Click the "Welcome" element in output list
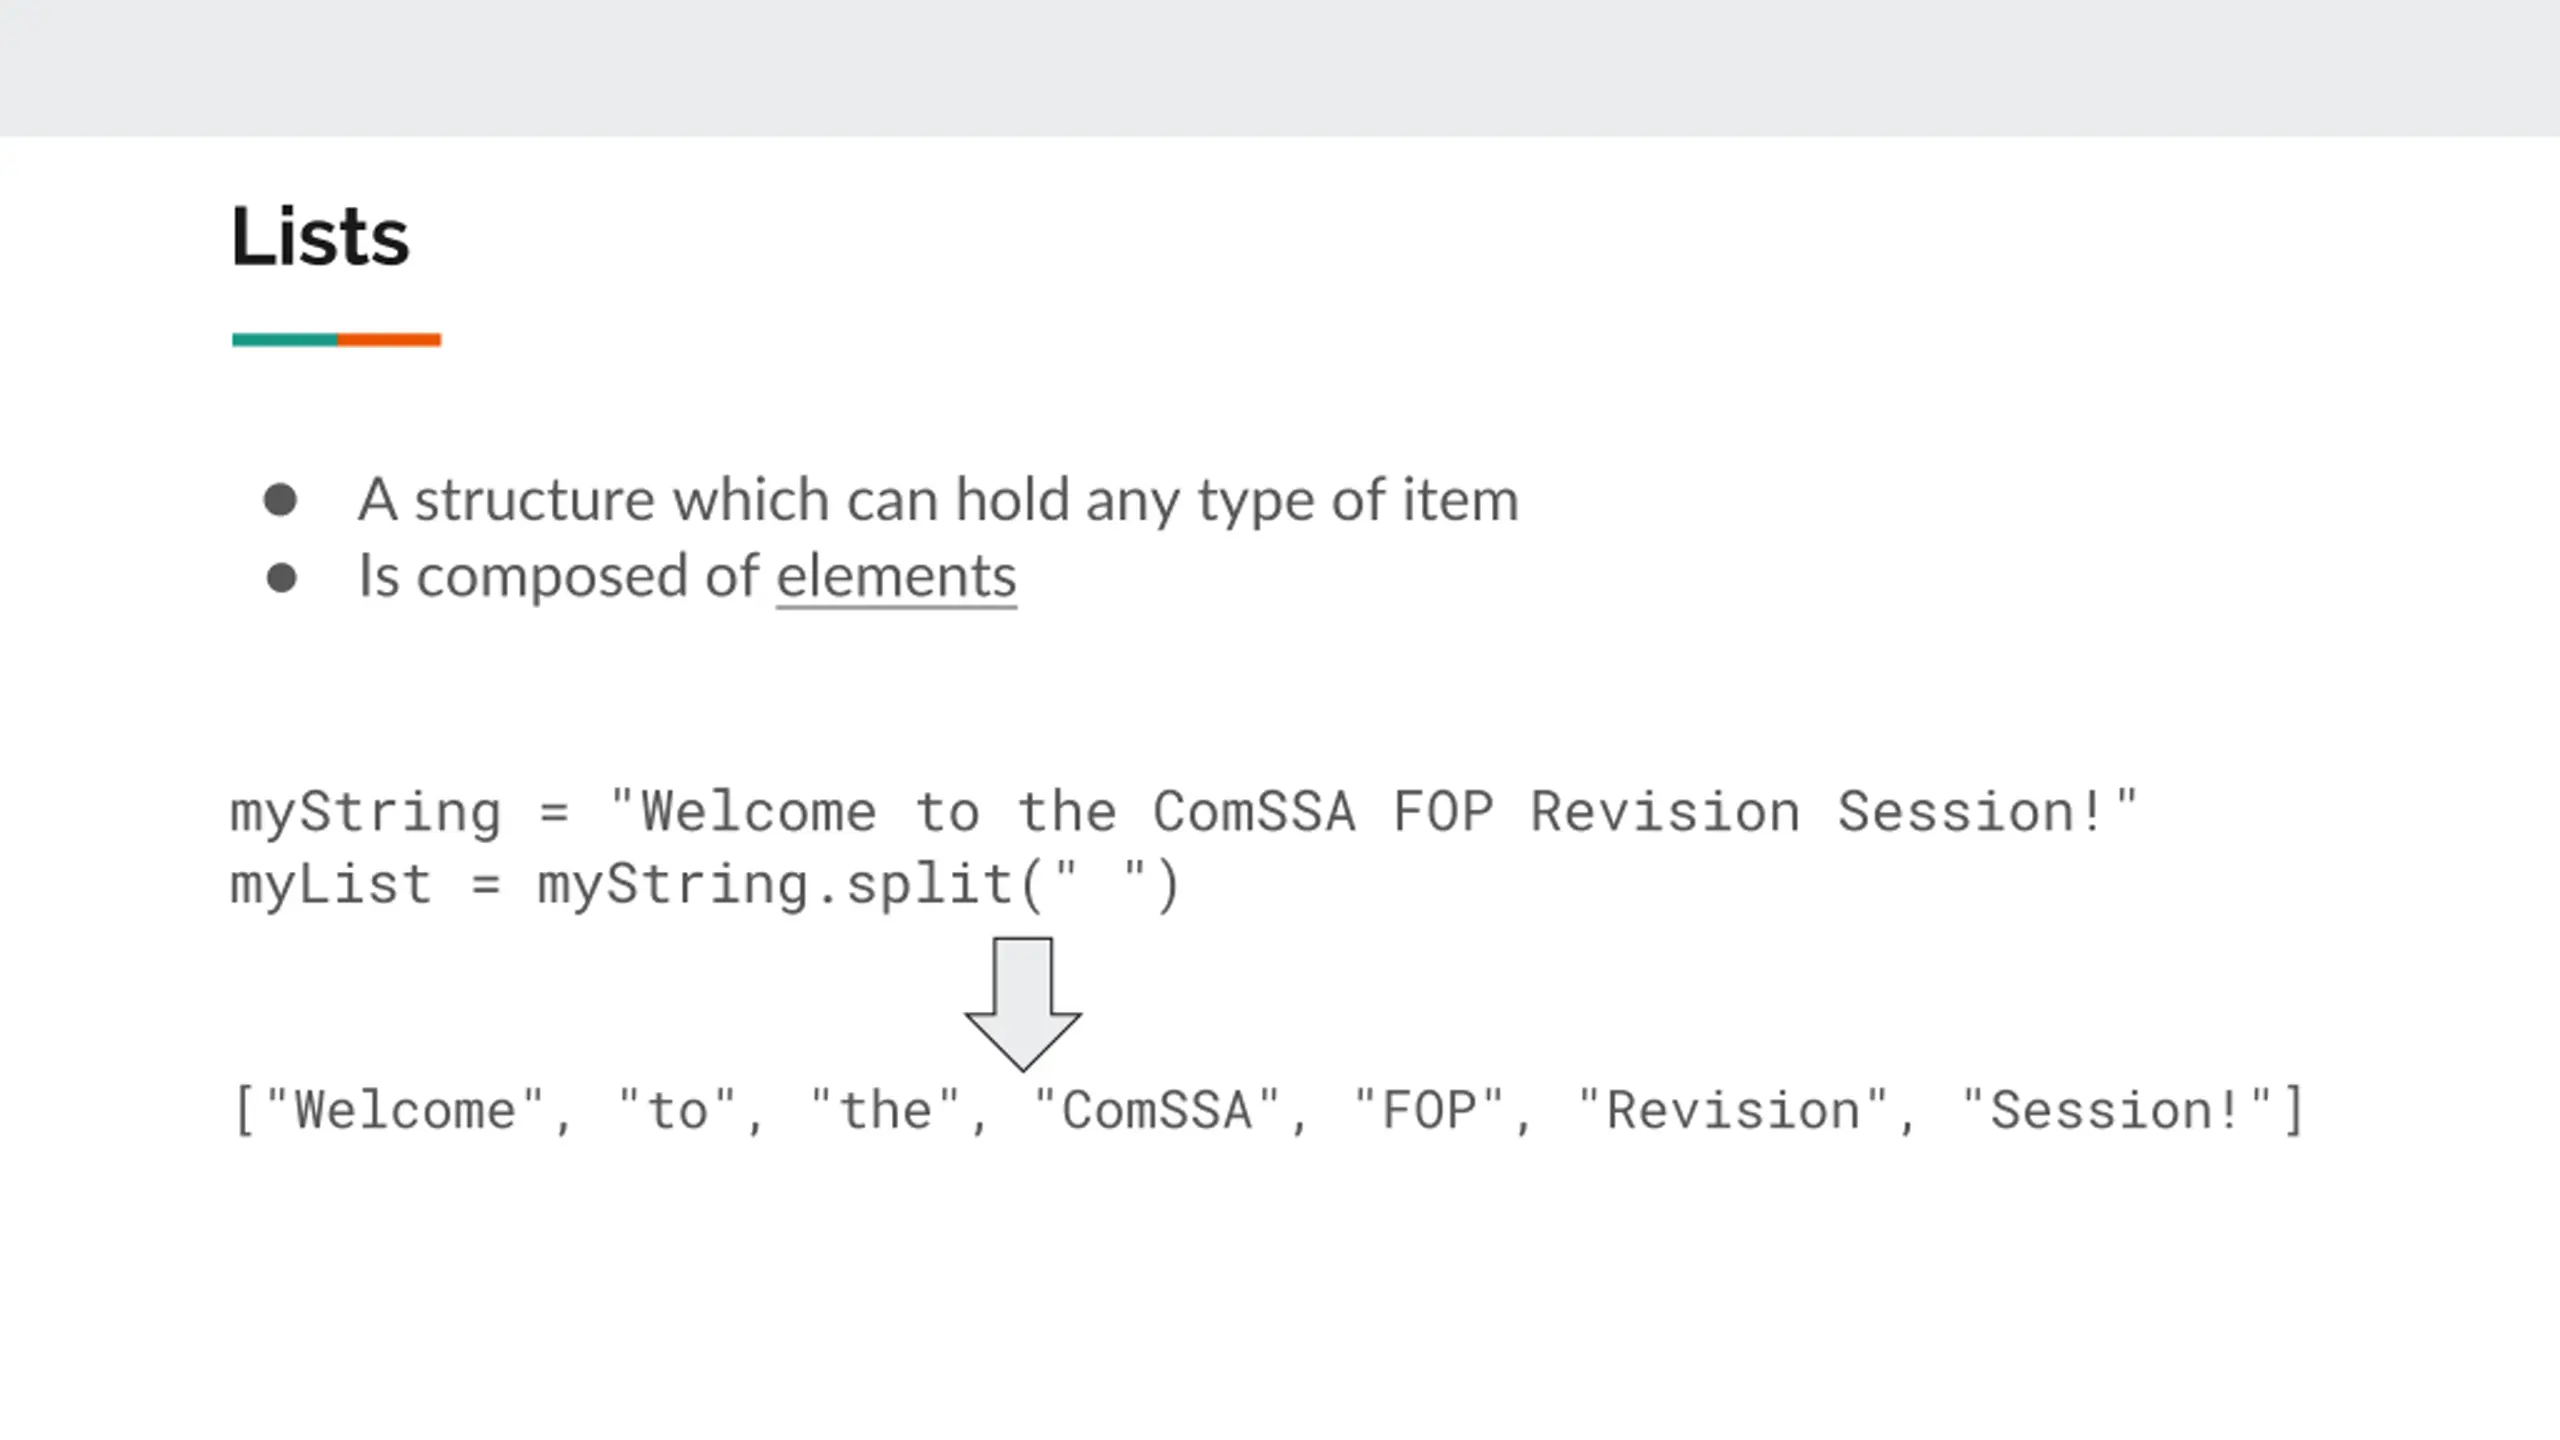The height and width of the screenshot is (1440, 2560). (x=404, y=1111)
